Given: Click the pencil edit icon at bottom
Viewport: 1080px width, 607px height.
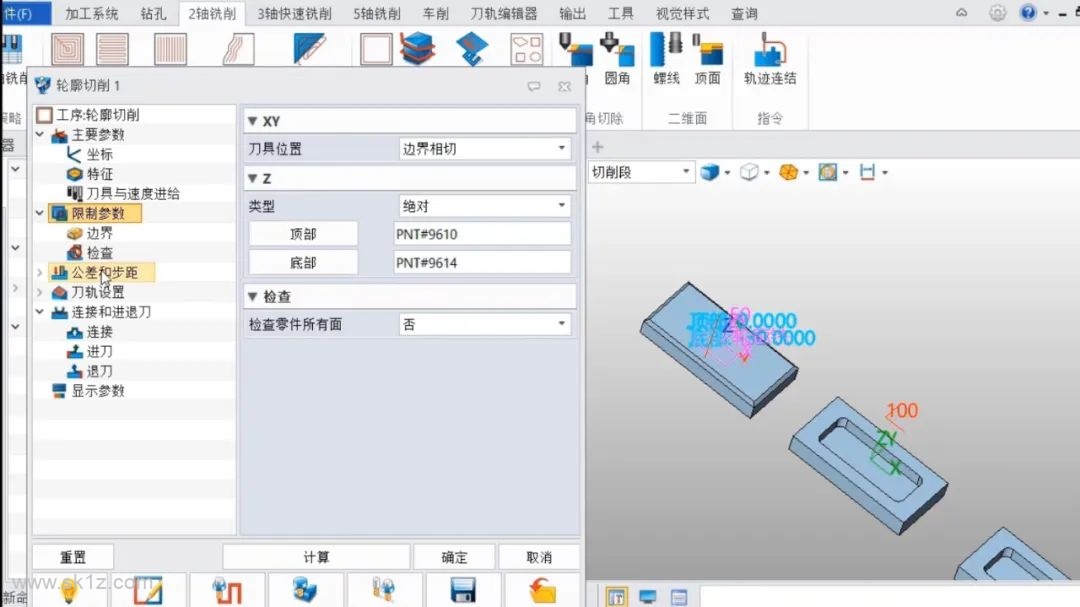Looking at the screenshot, I should pyautogui.click(x=148, y=591).
